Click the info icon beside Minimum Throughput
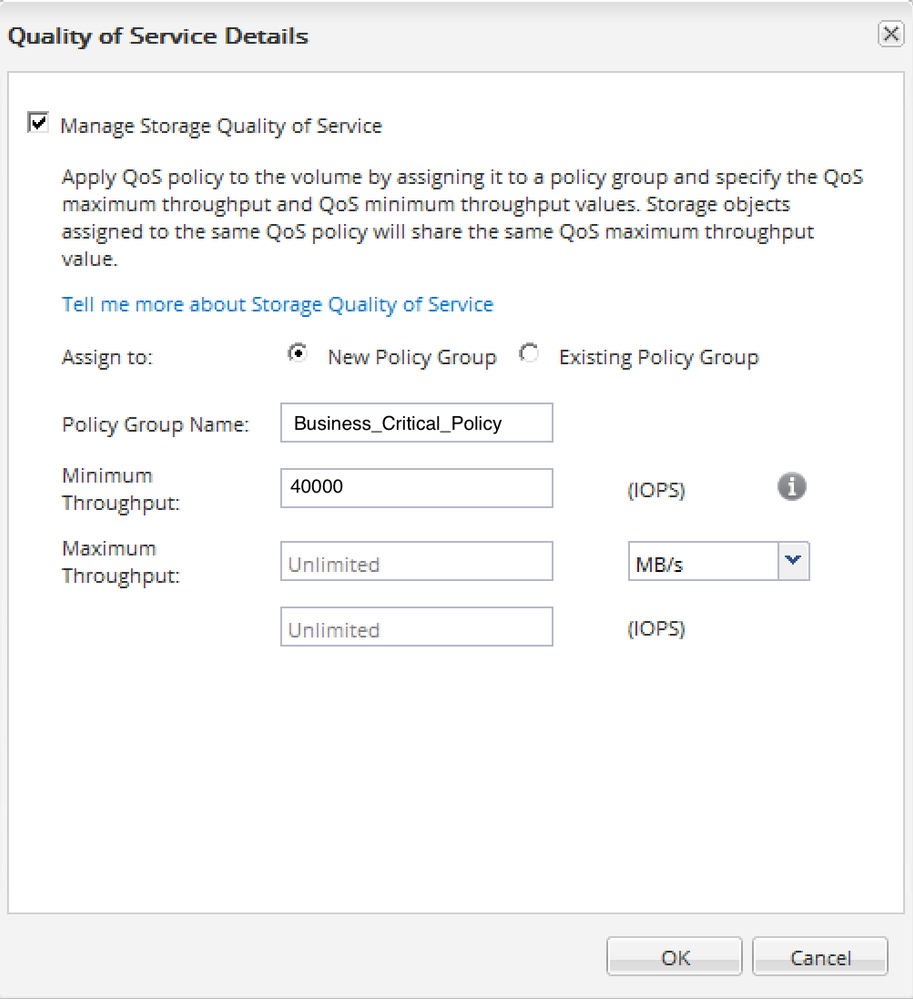 (x=792, y=487)
